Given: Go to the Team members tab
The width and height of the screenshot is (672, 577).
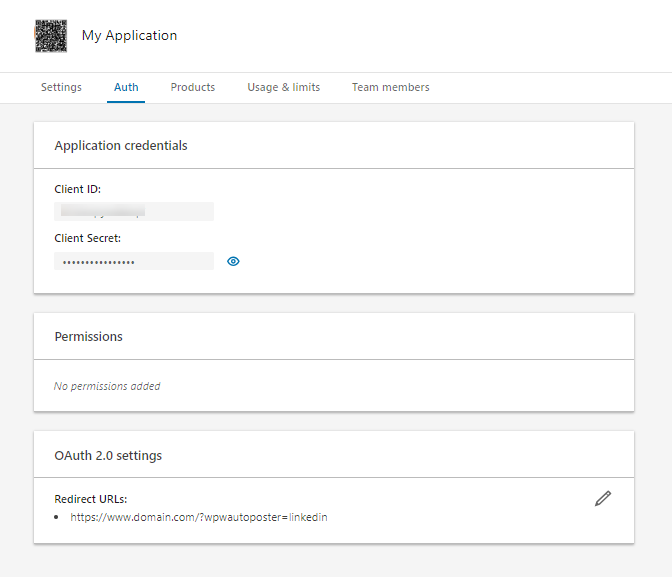Looking at the screenshot, I should [x=391, y=87].
